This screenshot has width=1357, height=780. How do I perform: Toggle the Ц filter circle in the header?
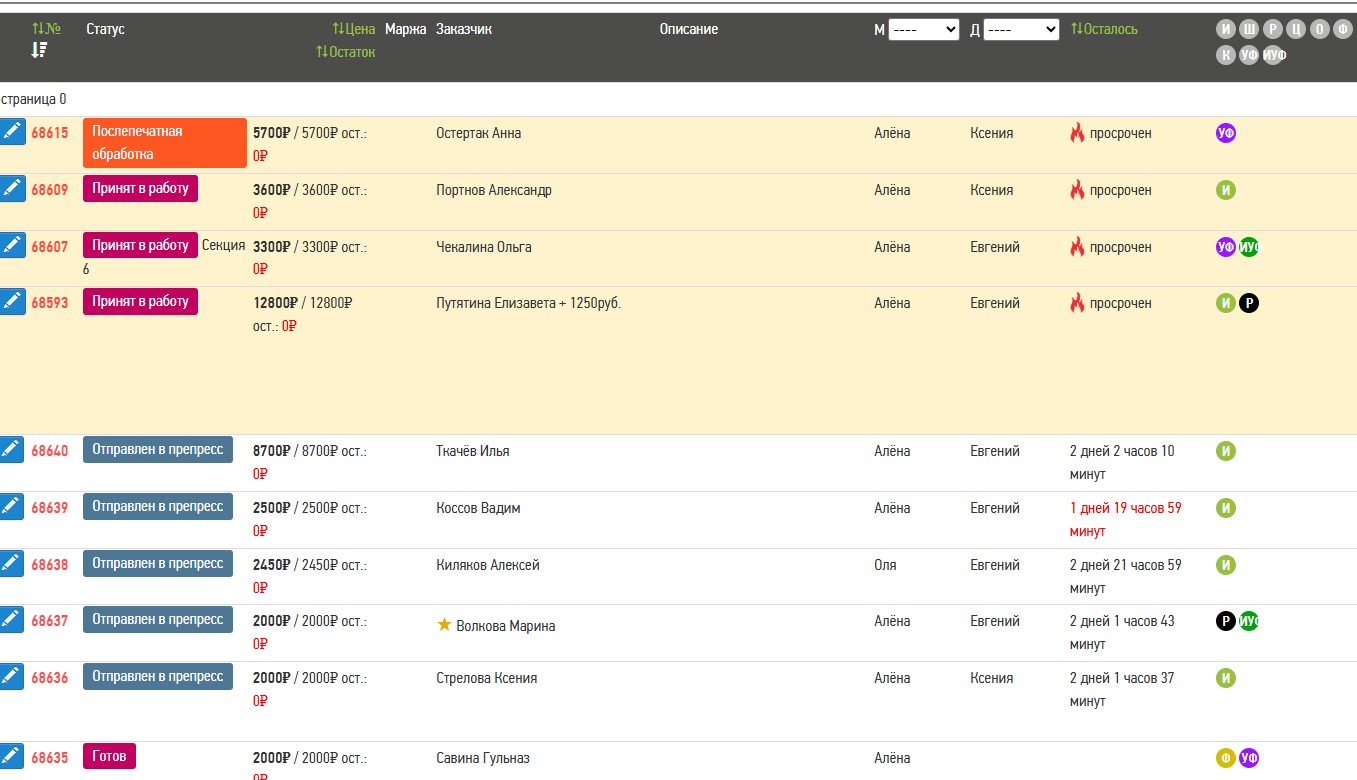pos(1296,29)
